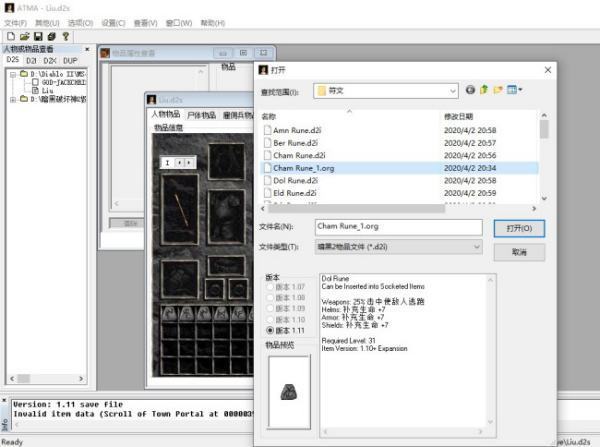600x447 pixels.
Task: Select version 1.10 radio button
Action: [270, 319]
